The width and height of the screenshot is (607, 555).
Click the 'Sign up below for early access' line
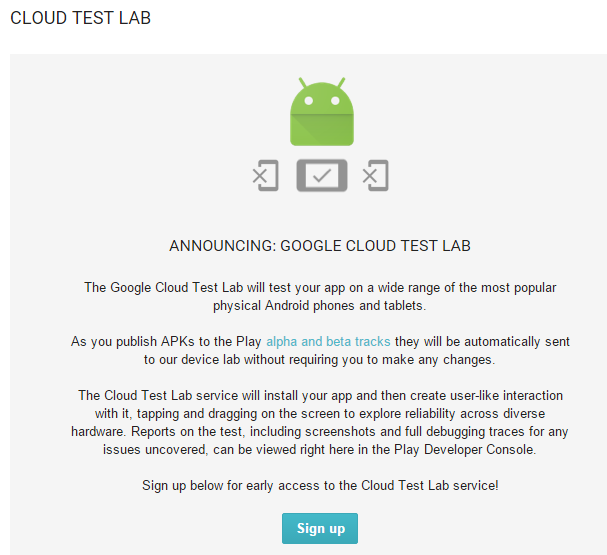coord(320,485)
